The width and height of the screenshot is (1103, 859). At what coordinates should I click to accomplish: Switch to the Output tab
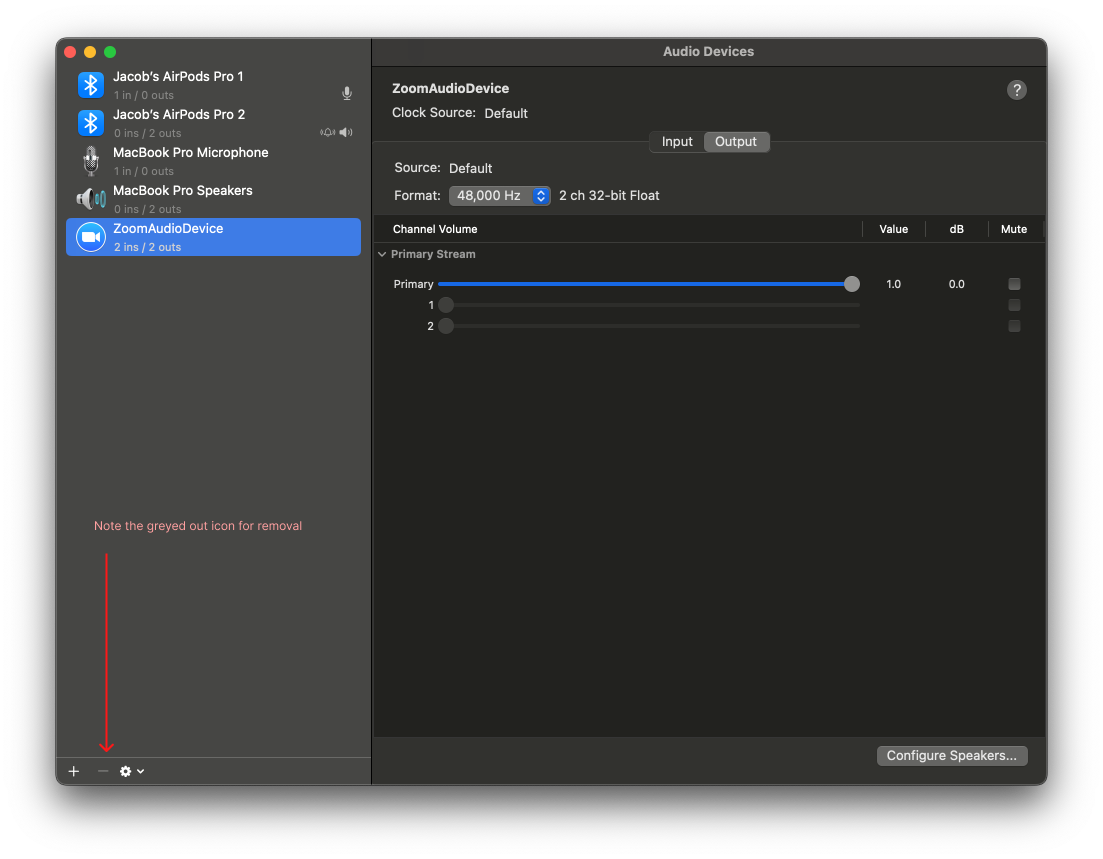click(736, 141)
